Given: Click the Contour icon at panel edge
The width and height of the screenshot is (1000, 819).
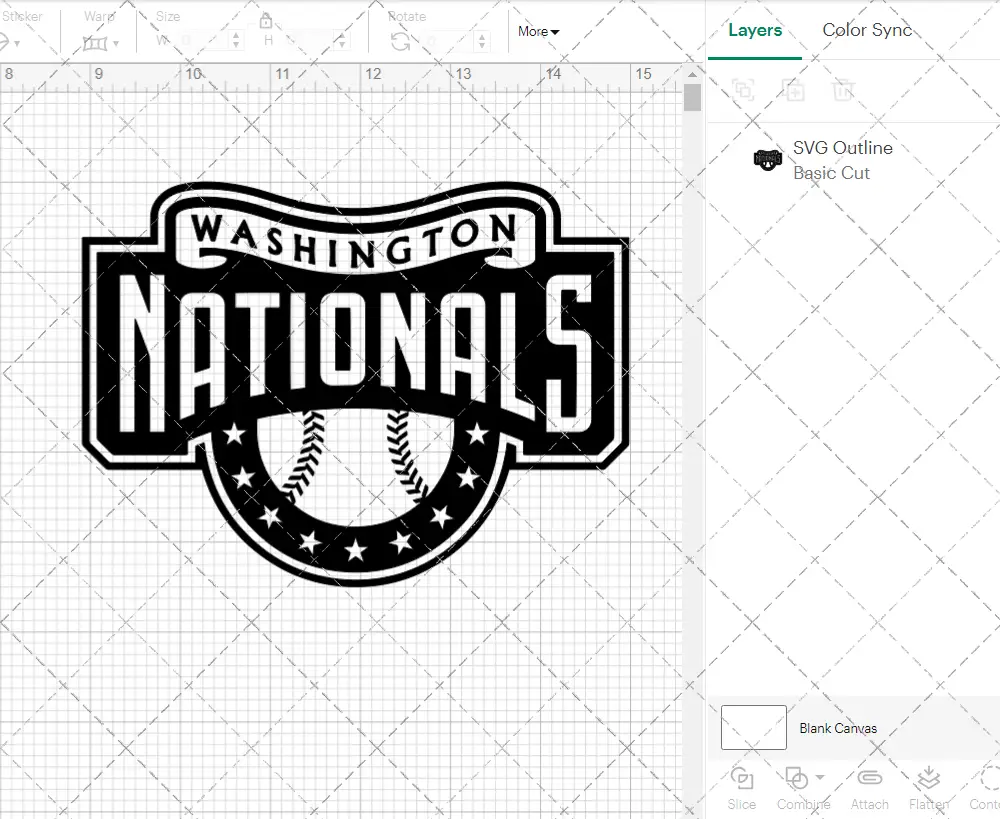Looking at the screenshot, I should click(x=988, y=779).
